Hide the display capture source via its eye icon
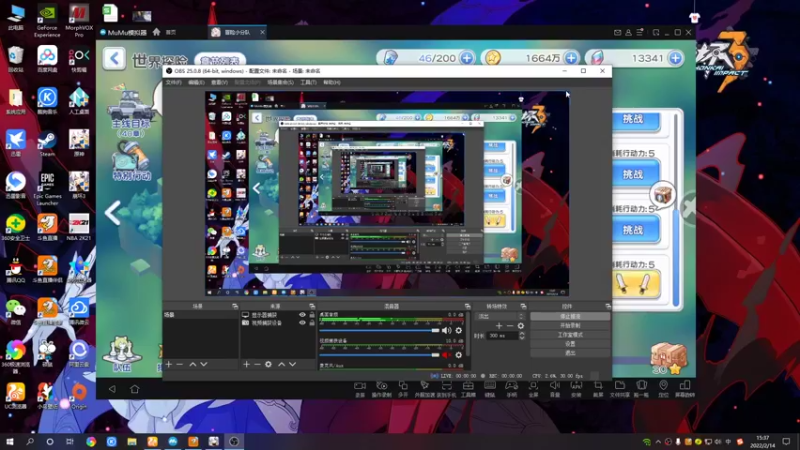The height and width of the screenshot is (450, 800). pos(302,315)
